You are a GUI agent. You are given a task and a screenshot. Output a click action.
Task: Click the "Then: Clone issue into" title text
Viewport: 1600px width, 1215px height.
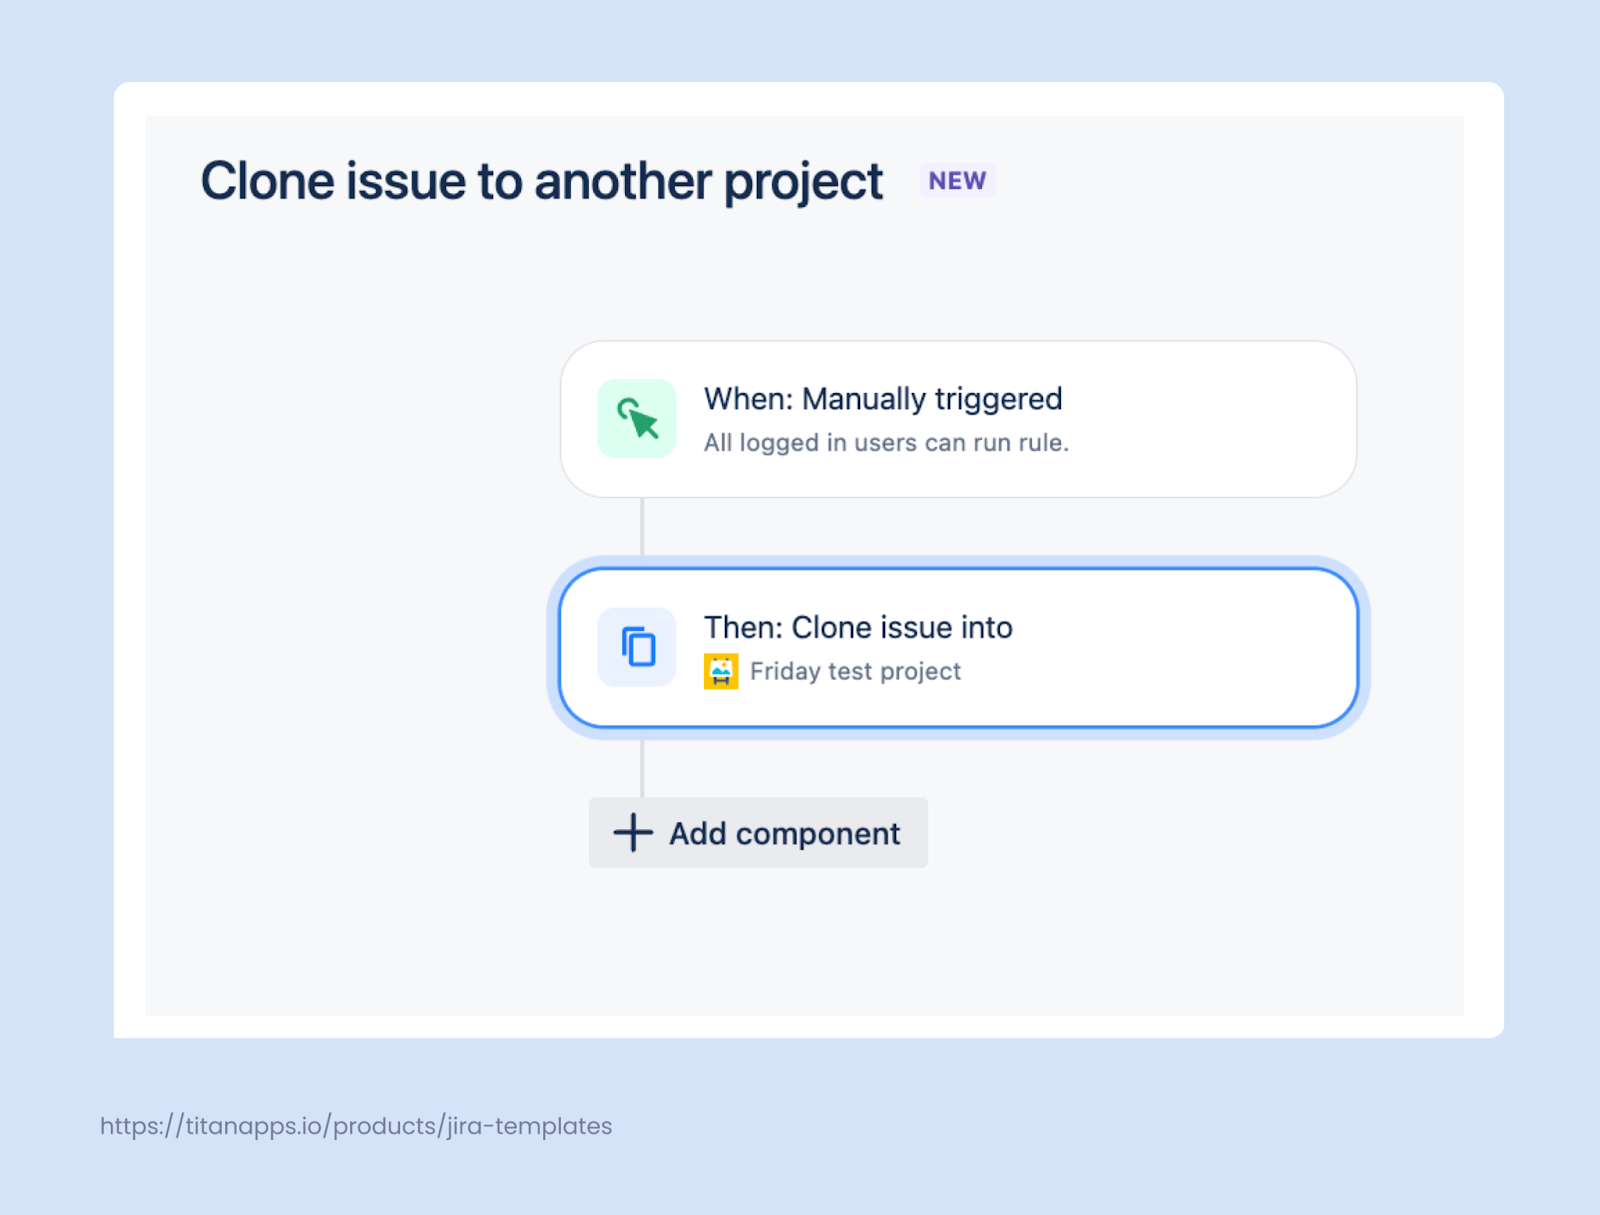pyautogui.click(x=858, y=627)
